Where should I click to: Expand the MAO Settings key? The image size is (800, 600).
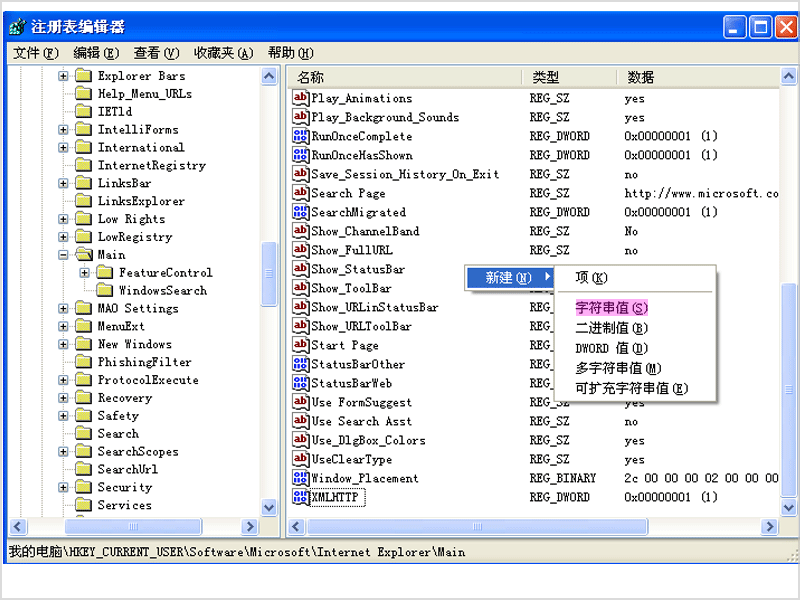tap(63, 308)
